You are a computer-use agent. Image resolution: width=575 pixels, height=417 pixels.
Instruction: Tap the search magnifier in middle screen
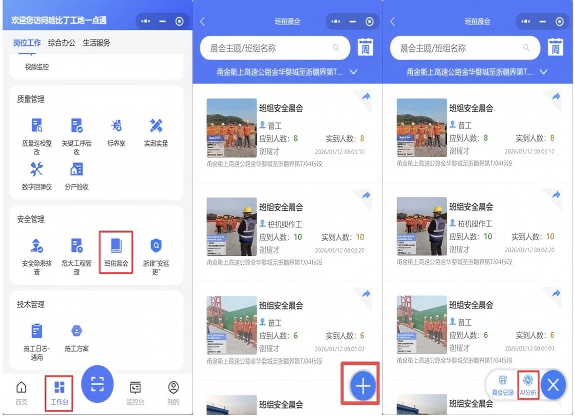(x=336, y=47)
